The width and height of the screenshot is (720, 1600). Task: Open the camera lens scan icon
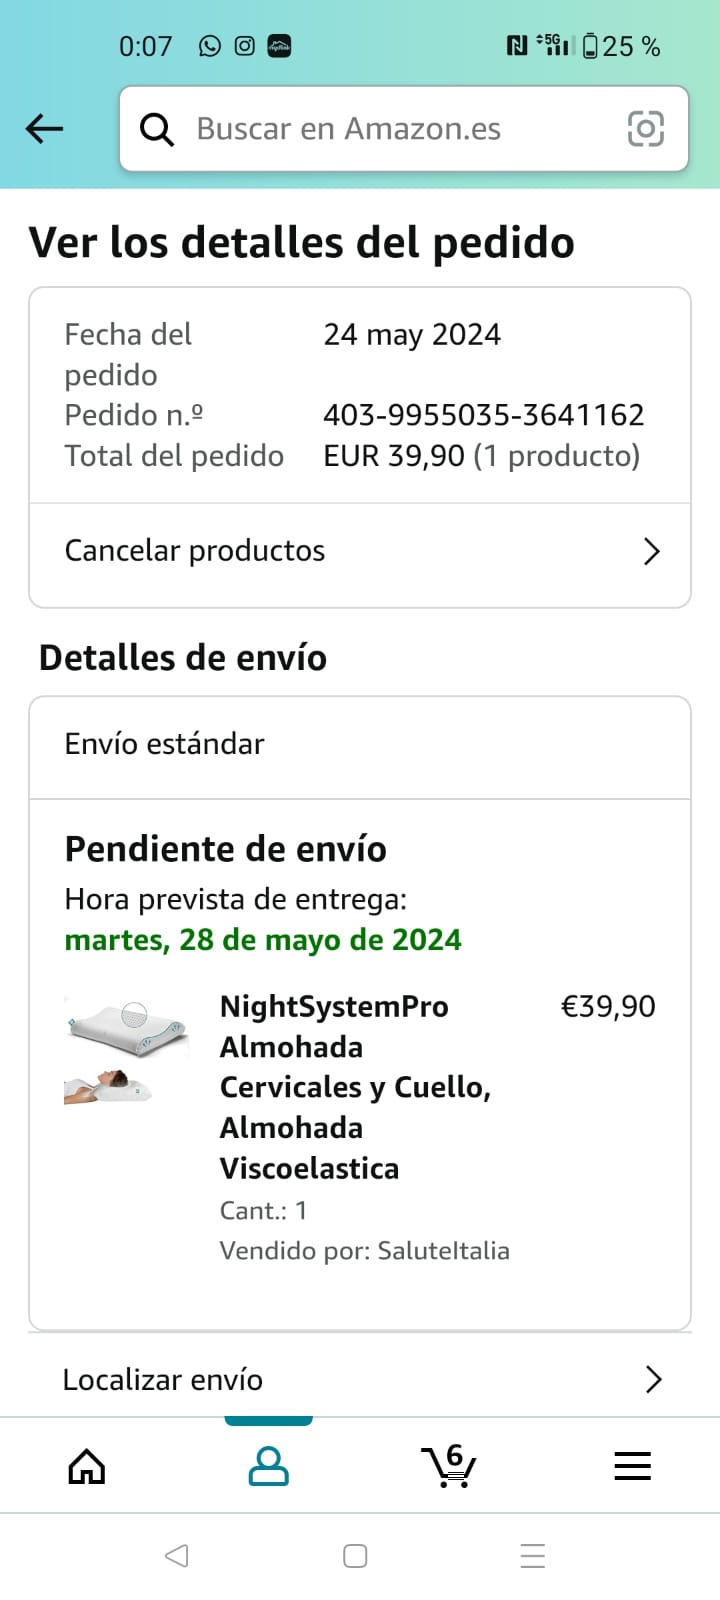coord(645,129)
